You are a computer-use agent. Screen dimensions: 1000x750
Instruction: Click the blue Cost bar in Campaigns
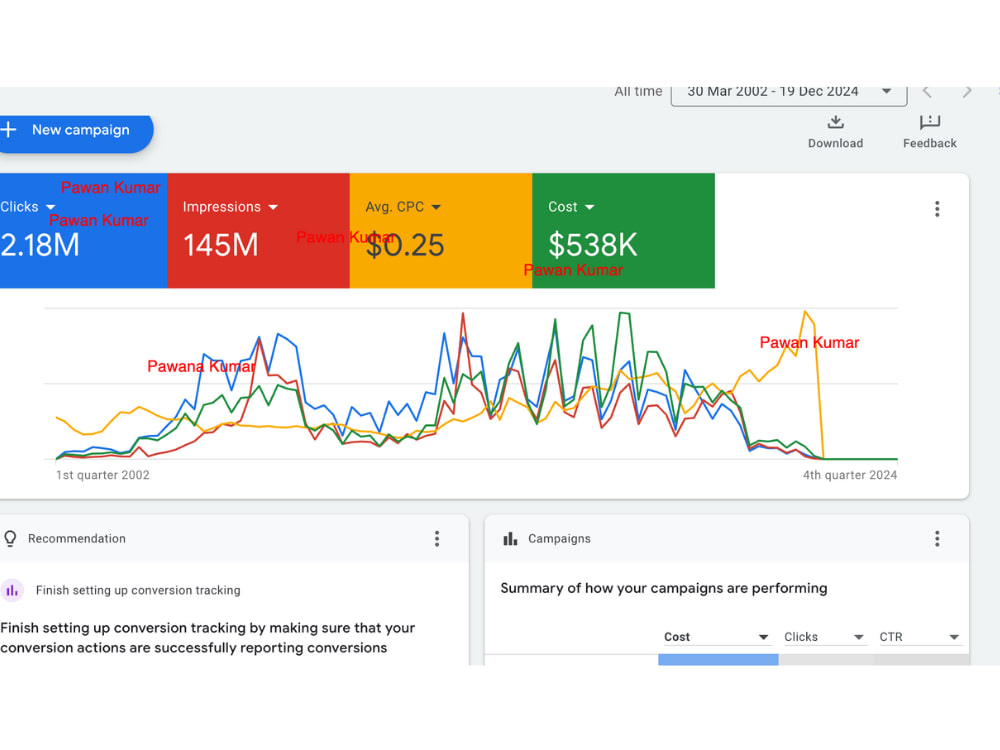point(718,660)
